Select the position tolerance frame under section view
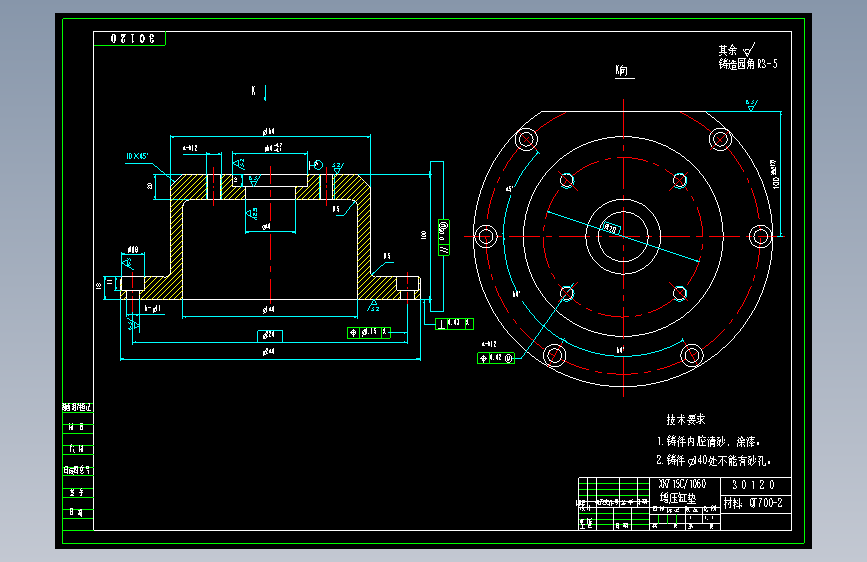This screenshot has width=867, height=562. point(369,332)
